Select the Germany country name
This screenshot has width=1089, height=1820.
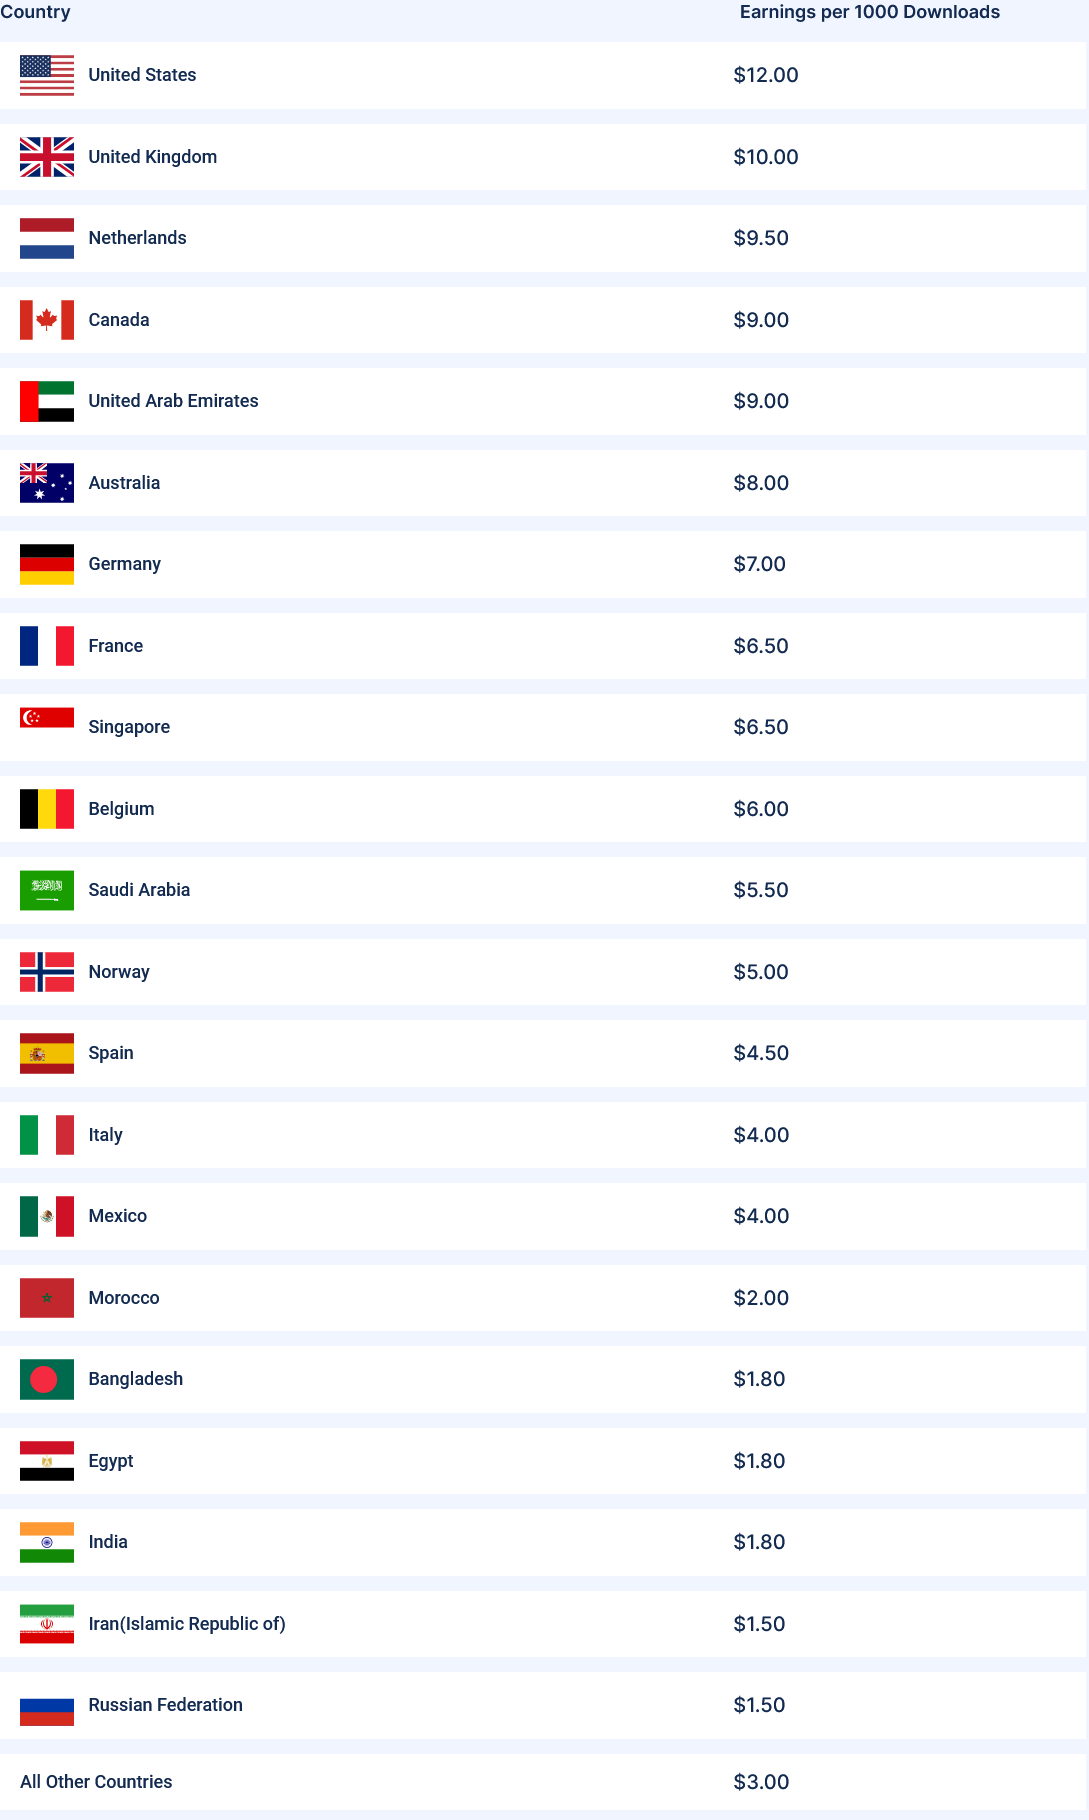point(124,564)
